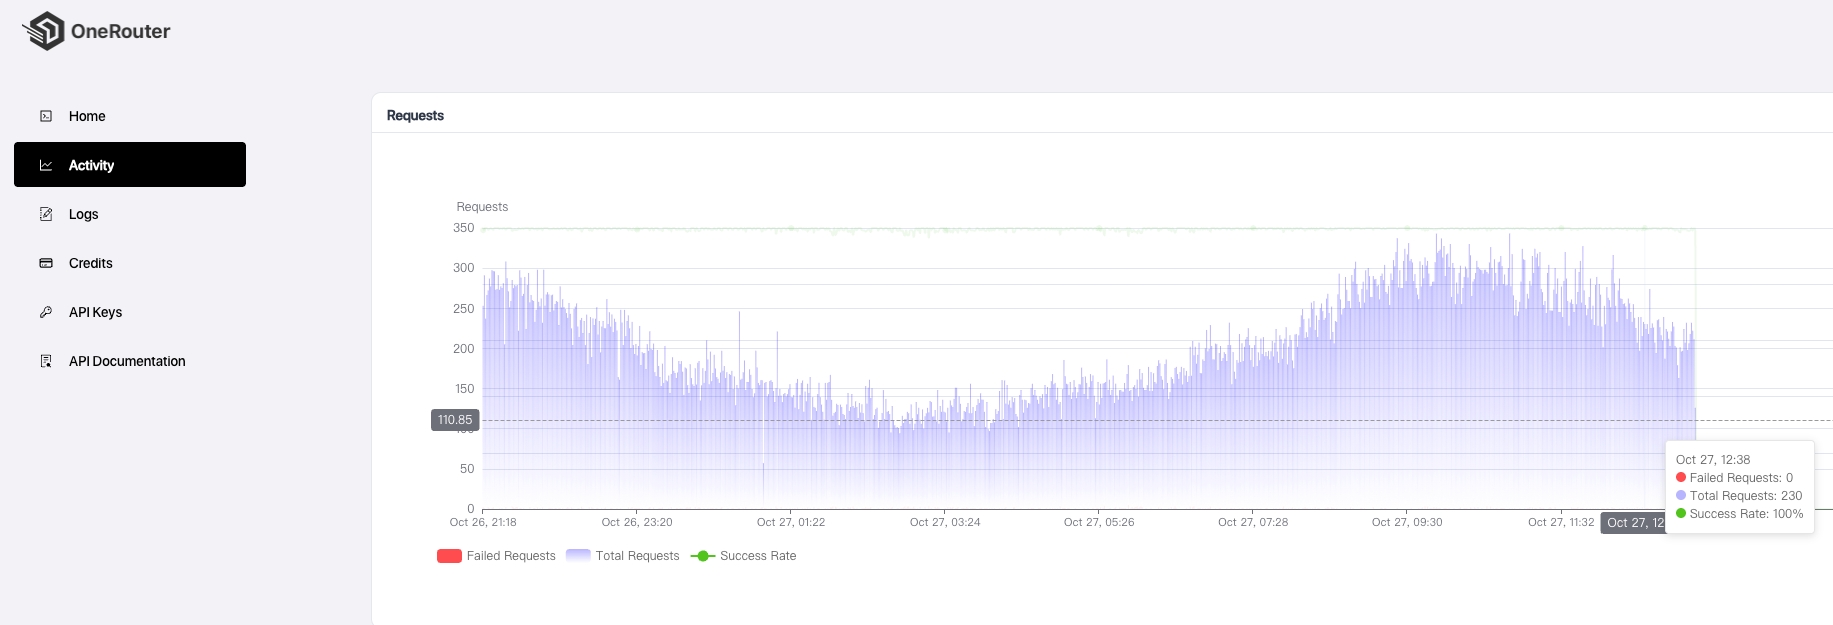Open the Home menu item
This screenshot has width=1833, height=625.
pos(87,116)
